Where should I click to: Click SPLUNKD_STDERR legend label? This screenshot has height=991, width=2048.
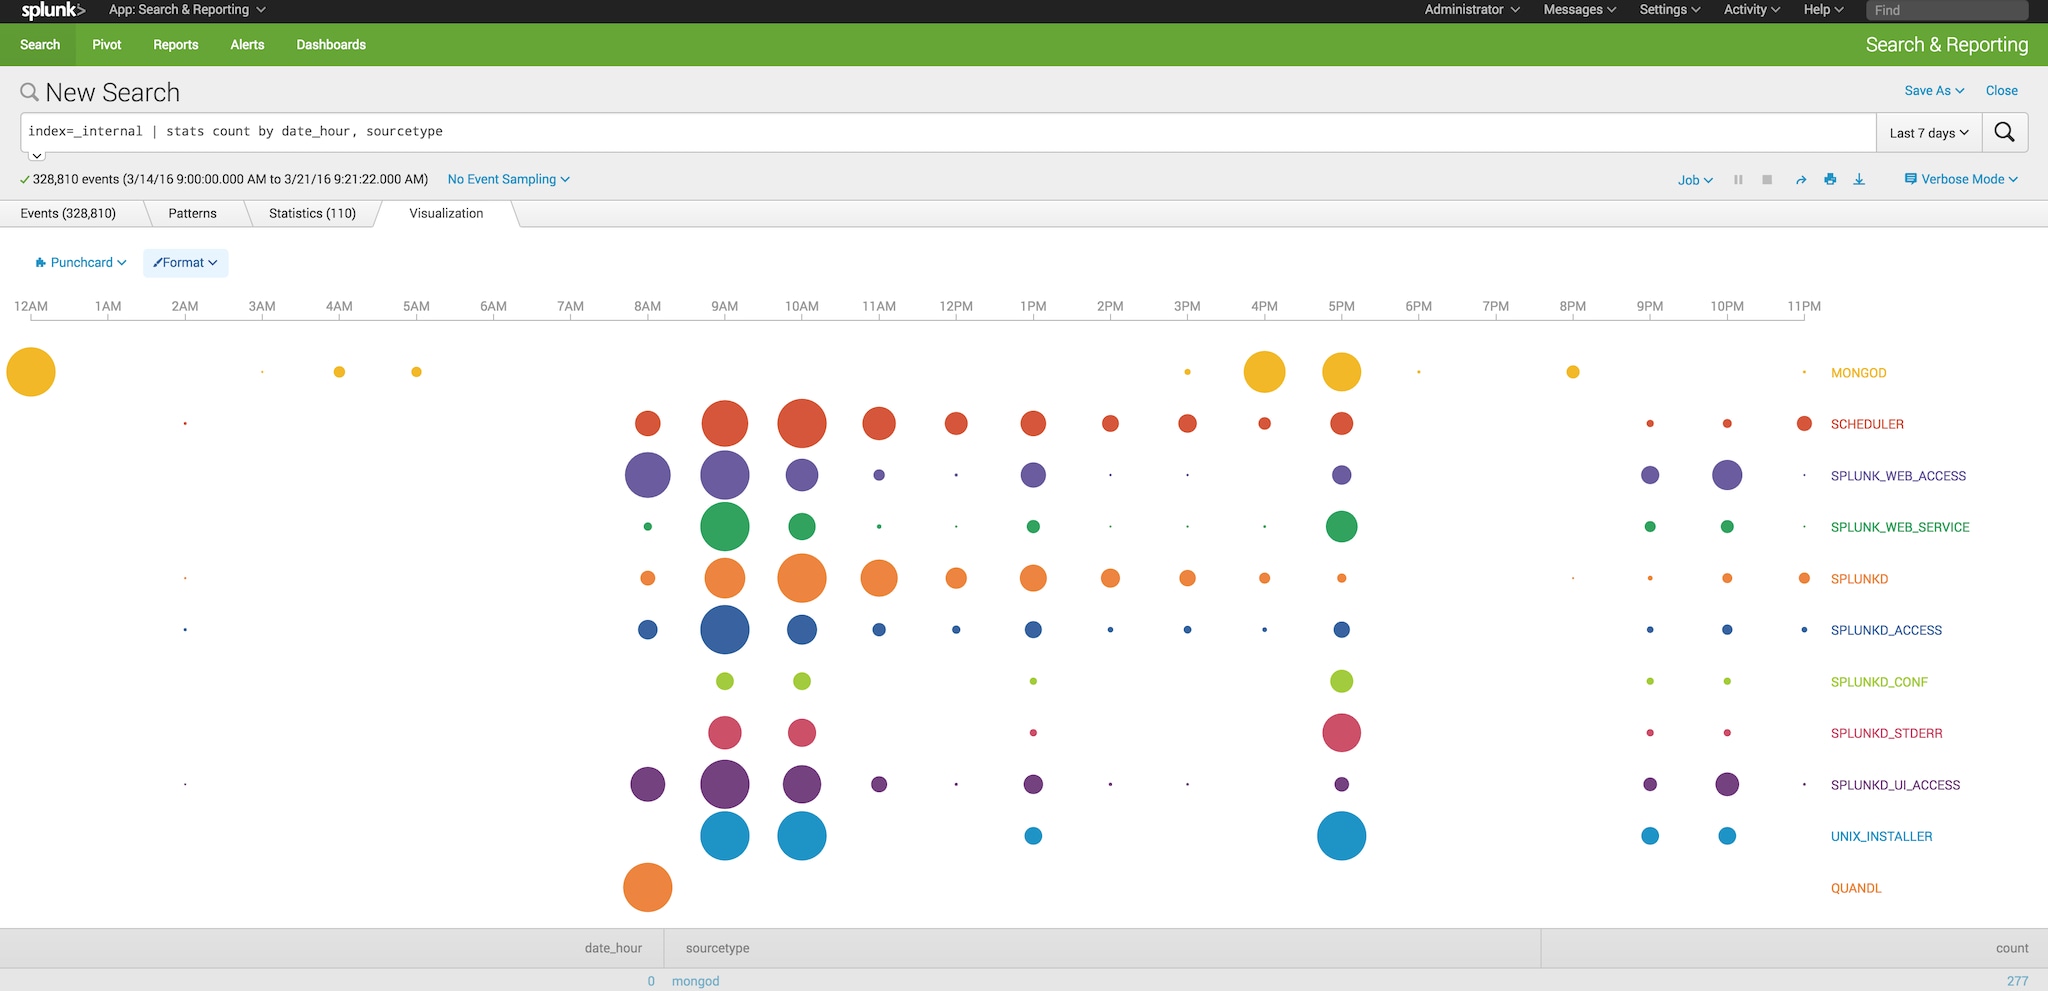coord(1886,733)
